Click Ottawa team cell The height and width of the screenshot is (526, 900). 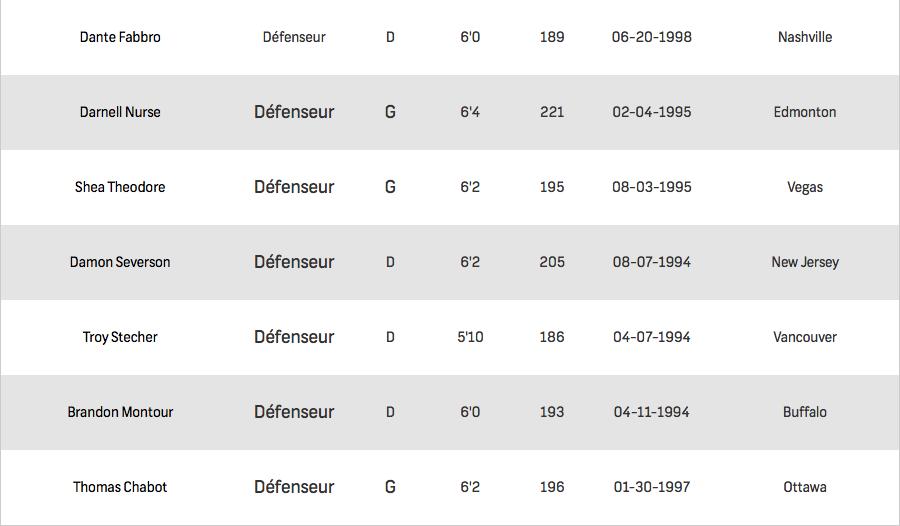pyautogui.click(x=805, y=487)
